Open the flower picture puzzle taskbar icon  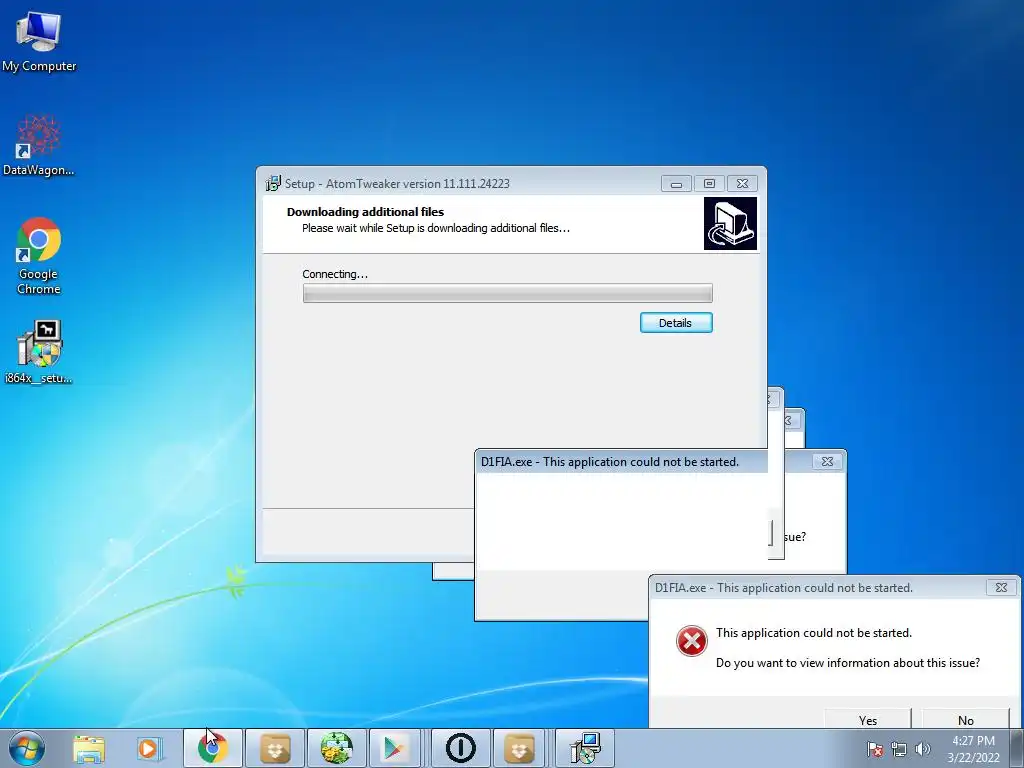337,748
